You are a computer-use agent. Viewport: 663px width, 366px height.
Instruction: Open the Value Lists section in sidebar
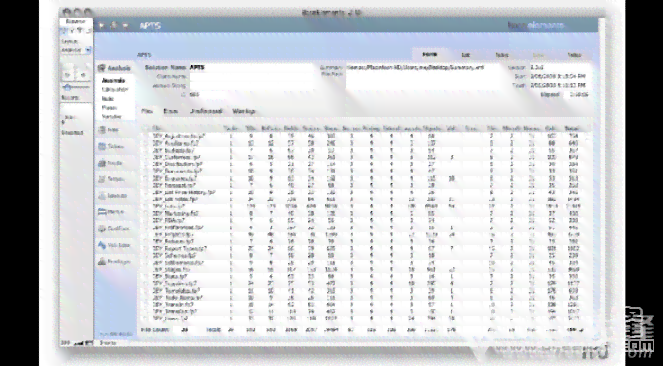(x=114, y=245)
